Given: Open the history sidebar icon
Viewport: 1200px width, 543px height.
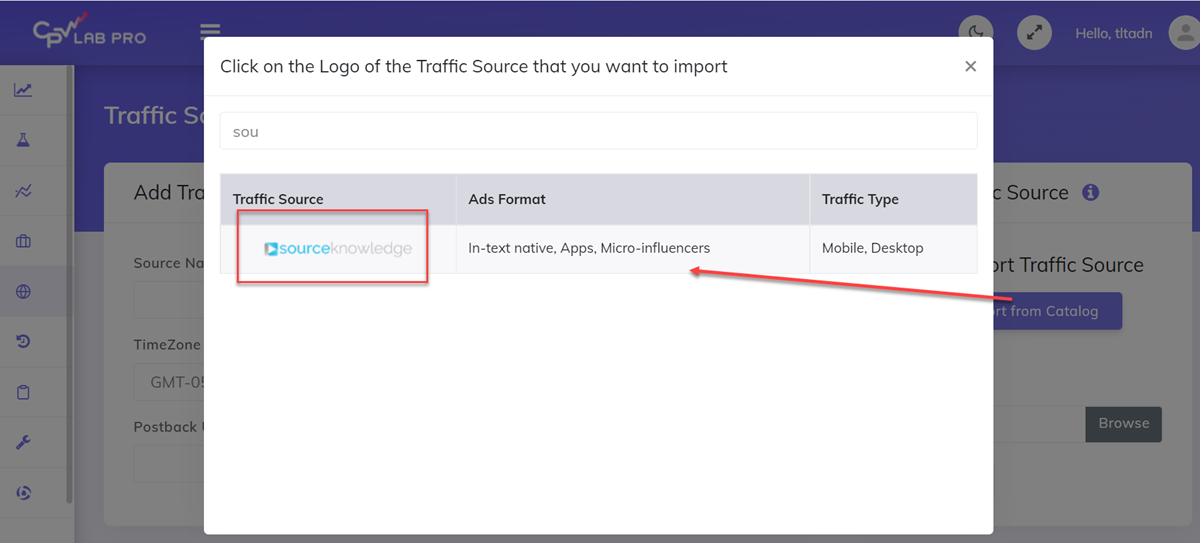Looking at the screenshot, I should tap(23, 342).
